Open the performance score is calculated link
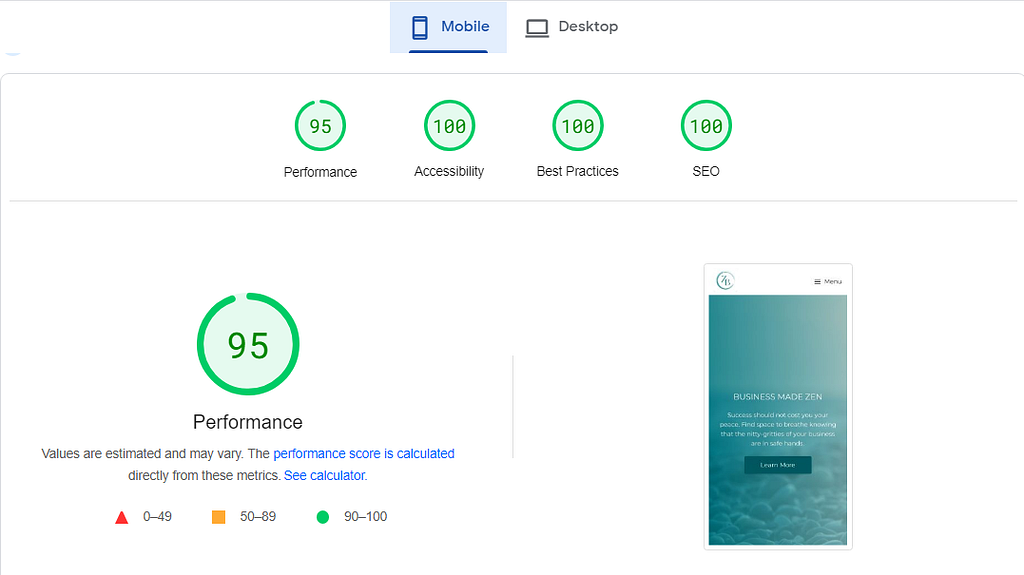The height and width of the screenshot is (575, 1024). 364,453
